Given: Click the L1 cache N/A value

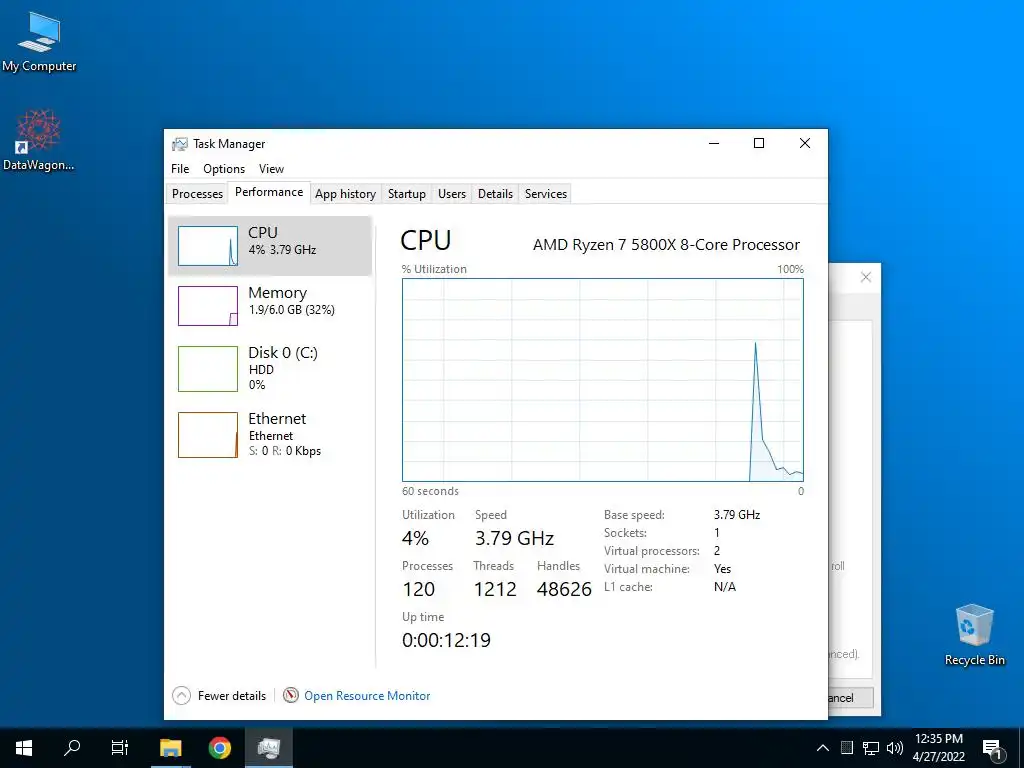Looking at the screenshot, I should [725, 586].
